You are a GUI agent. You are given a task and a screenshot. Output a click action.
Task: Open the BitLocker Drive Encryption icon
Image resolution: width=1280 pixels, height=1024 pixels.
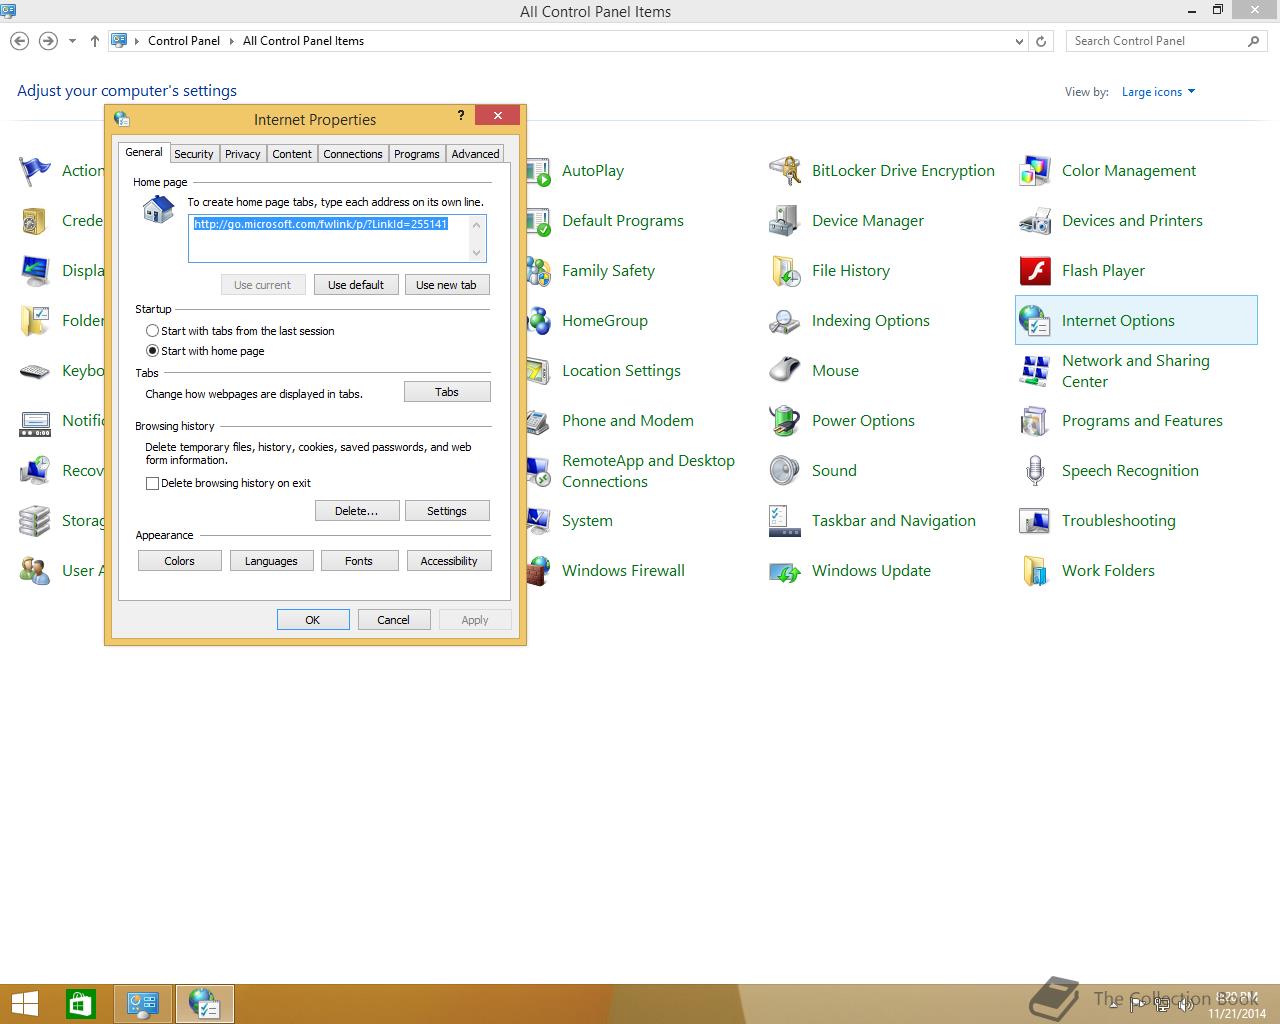(784, 171)
